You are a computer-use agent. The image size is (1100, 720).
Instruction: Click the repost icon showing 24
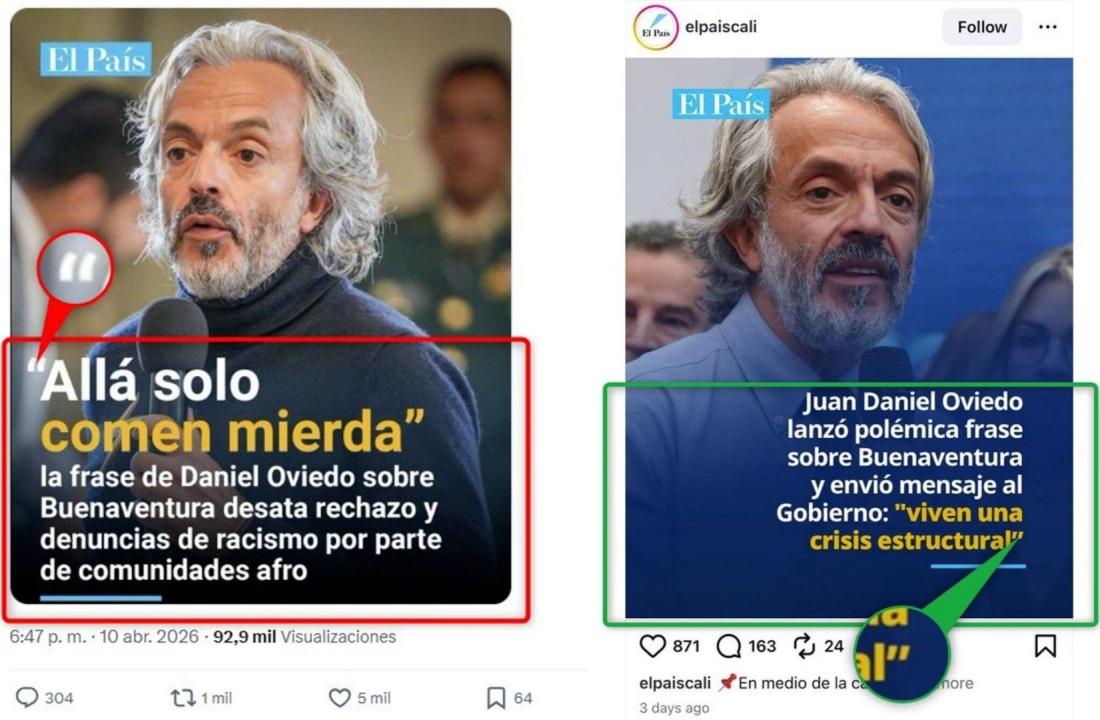tap(804, 646)
